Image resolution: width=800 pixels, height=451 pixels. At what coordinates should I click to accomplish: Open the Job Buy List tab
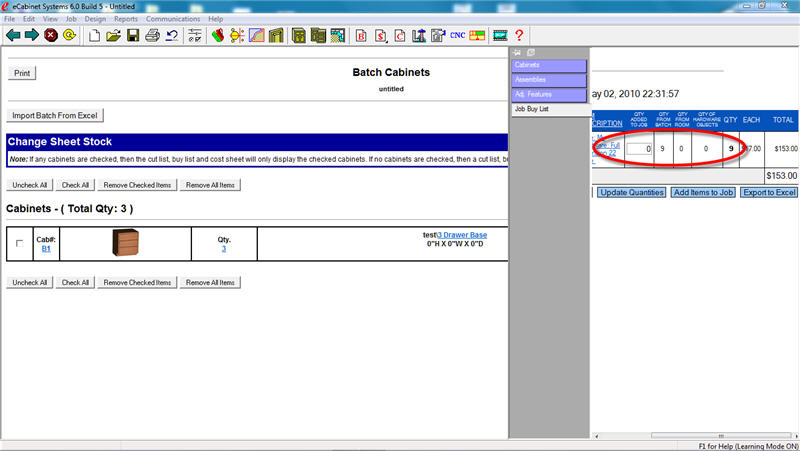pyautogui.click(x=549, y=108)
